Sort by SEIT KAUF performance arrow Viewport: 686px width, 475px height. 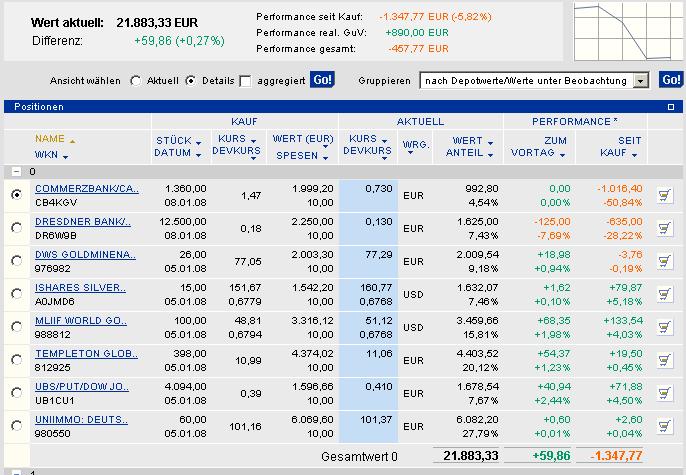click(634, 155)
